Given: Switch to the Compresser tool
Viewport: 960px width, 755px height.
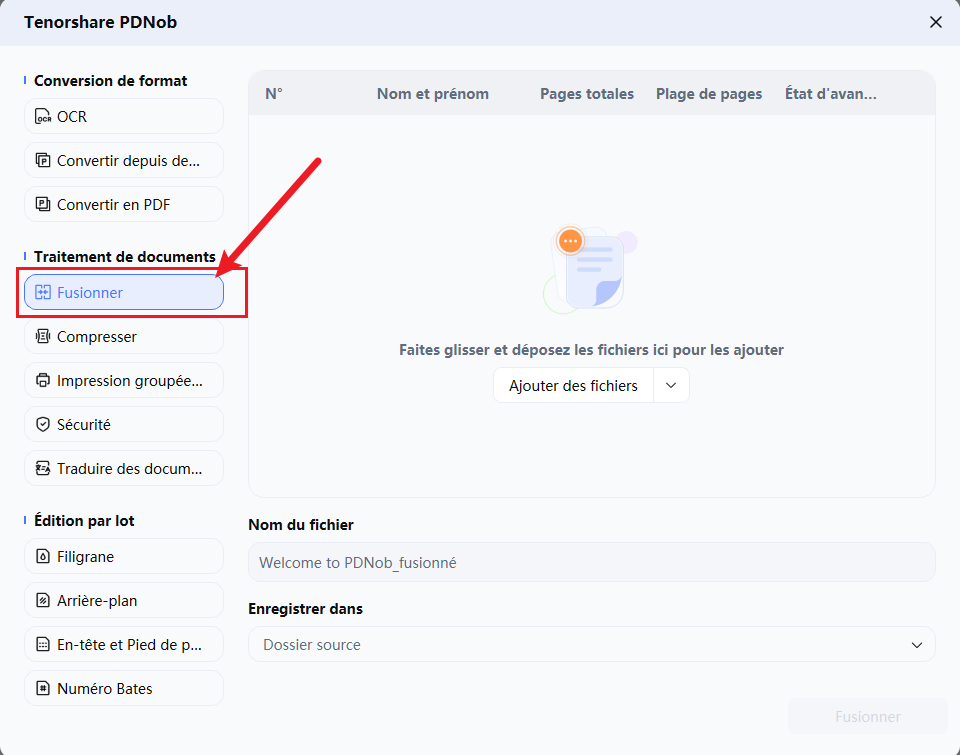Looking at the screenshot, I should (x=124, y=337).
